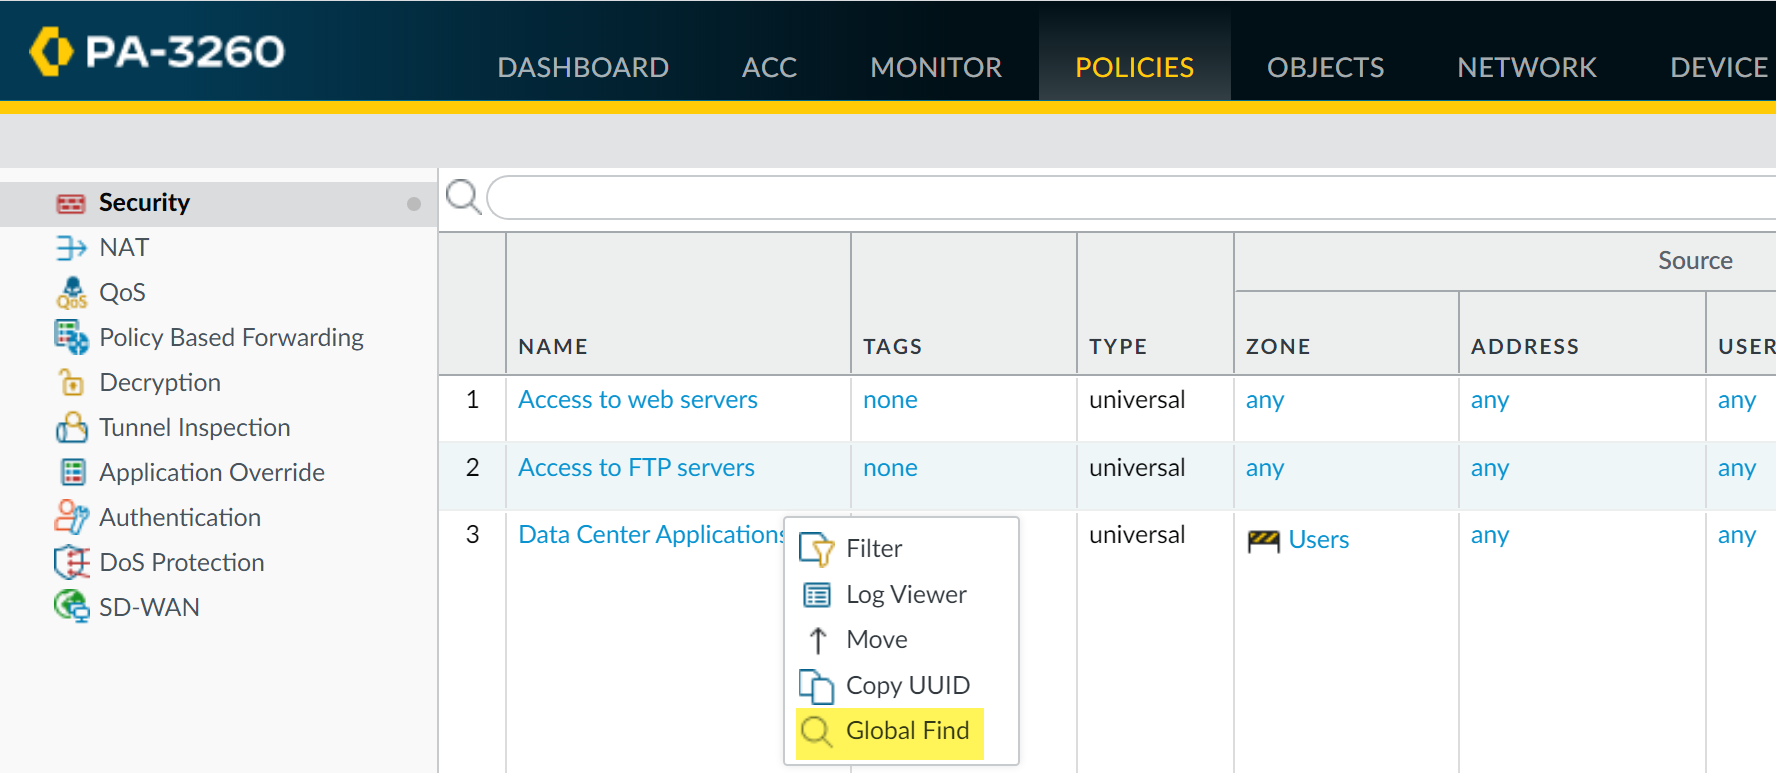Click the NAT arrow icon
1776x773 pixels.
point(71,248)
